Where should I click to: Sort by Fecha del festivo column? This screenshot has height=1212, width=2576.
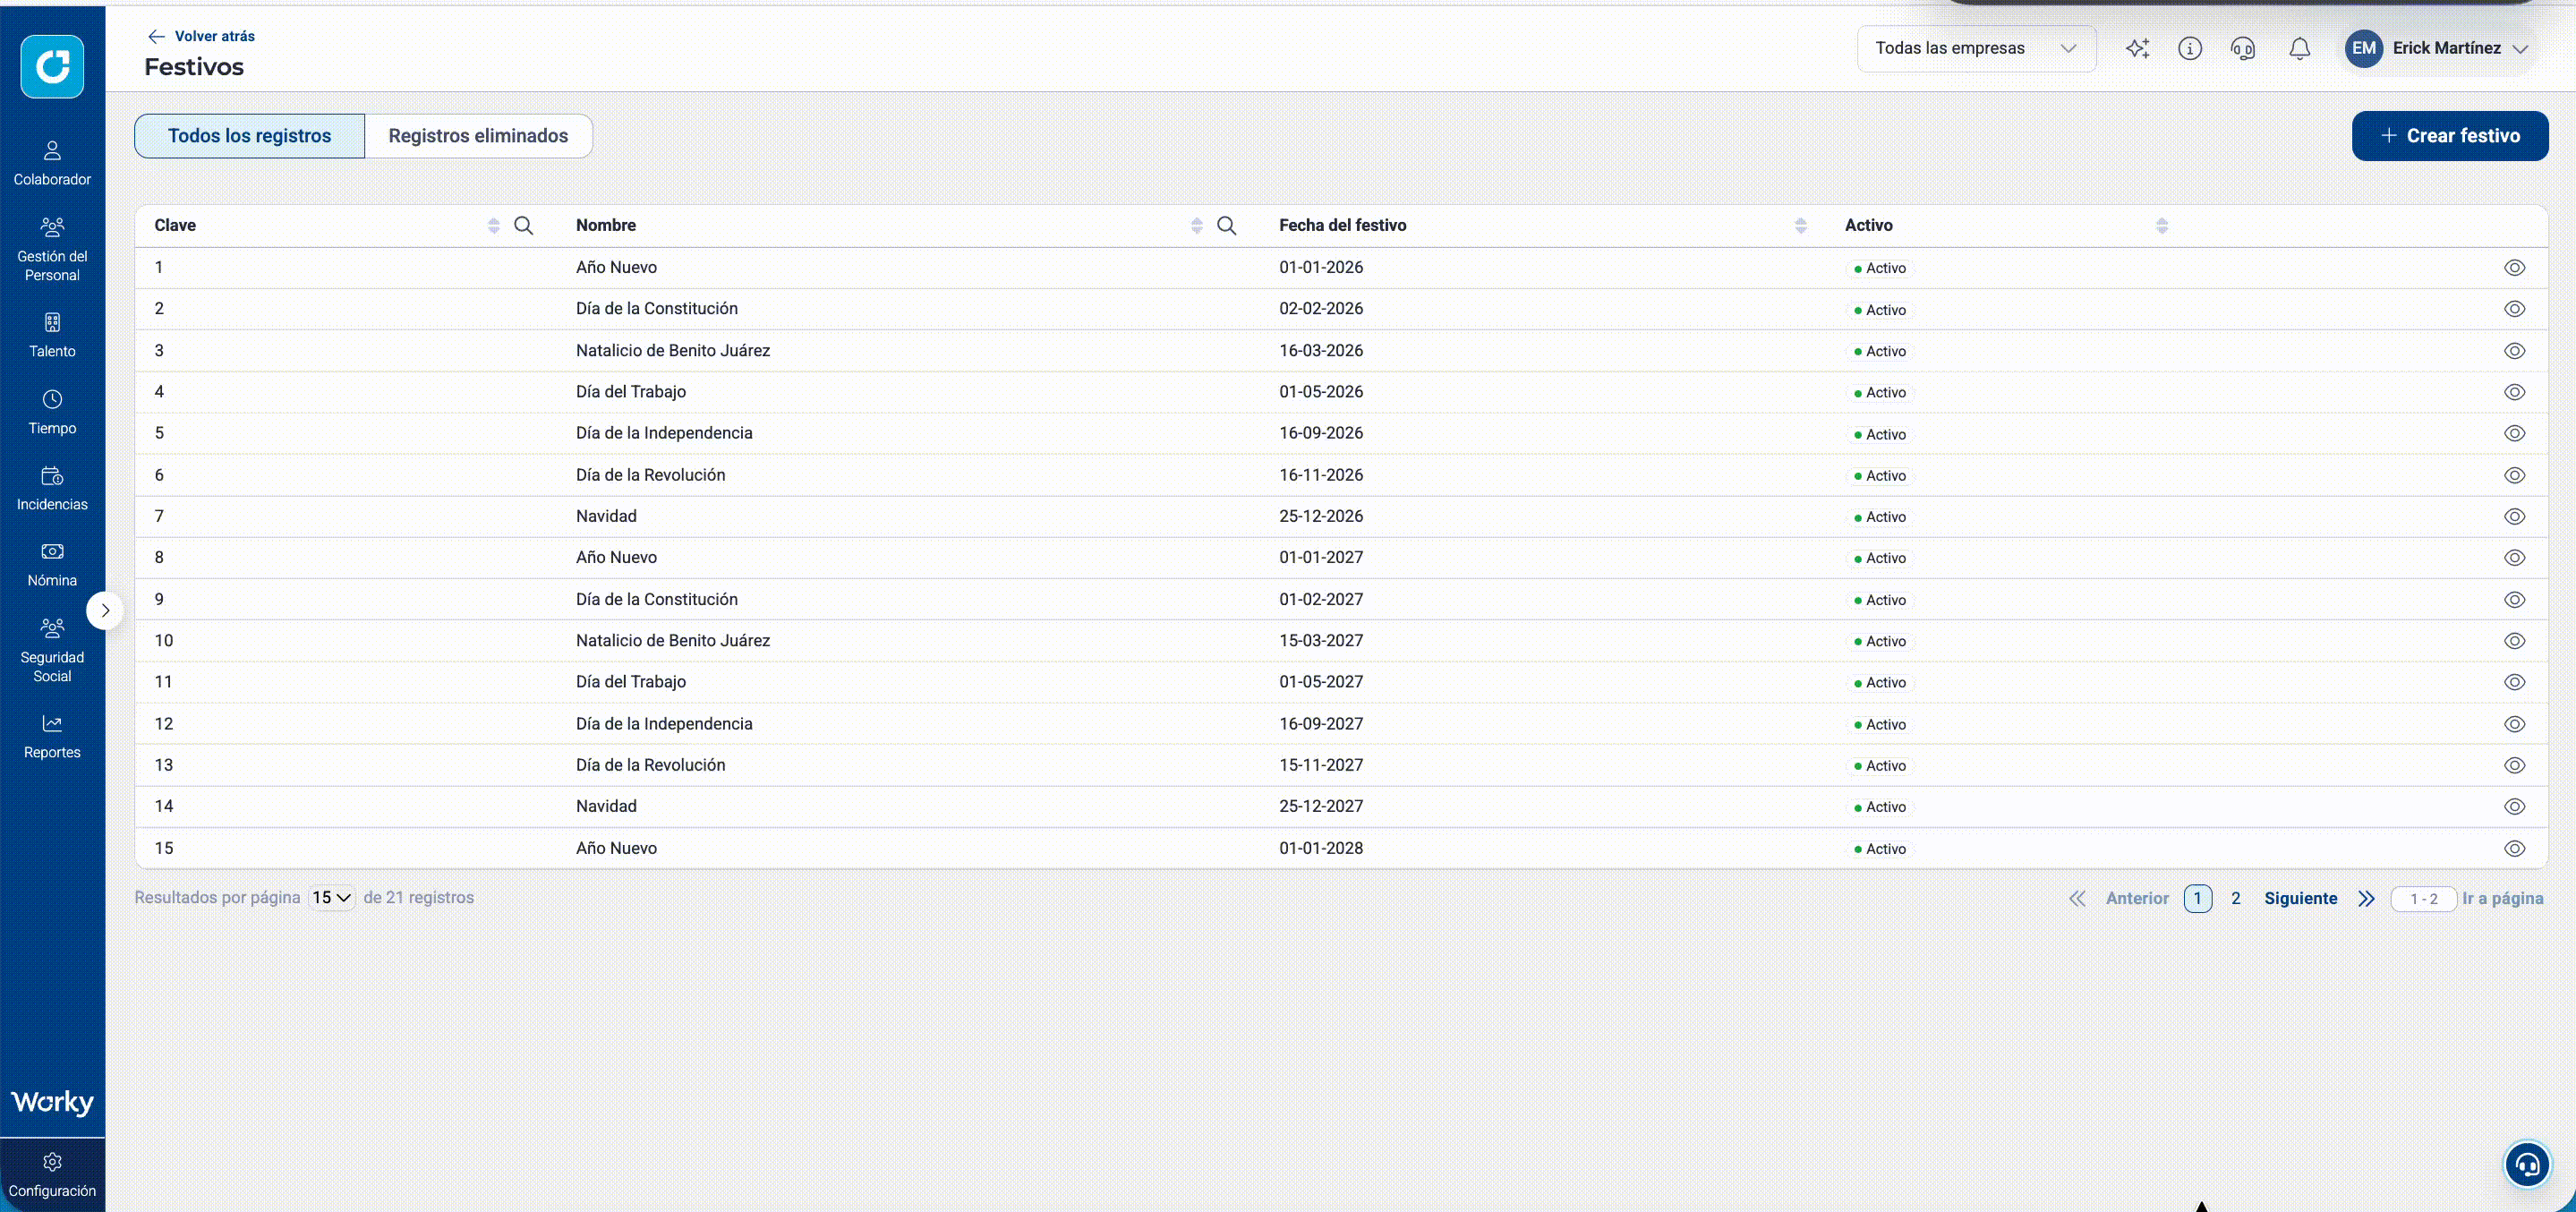(x=1800, y=226)
